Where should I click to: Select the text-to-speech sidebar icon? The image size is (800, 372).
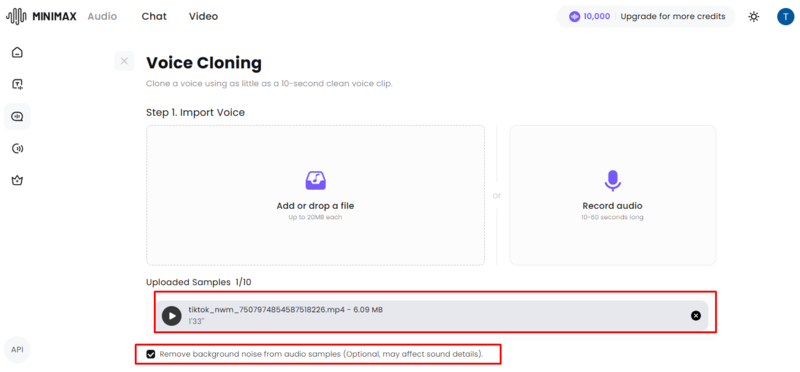point(17,84)
